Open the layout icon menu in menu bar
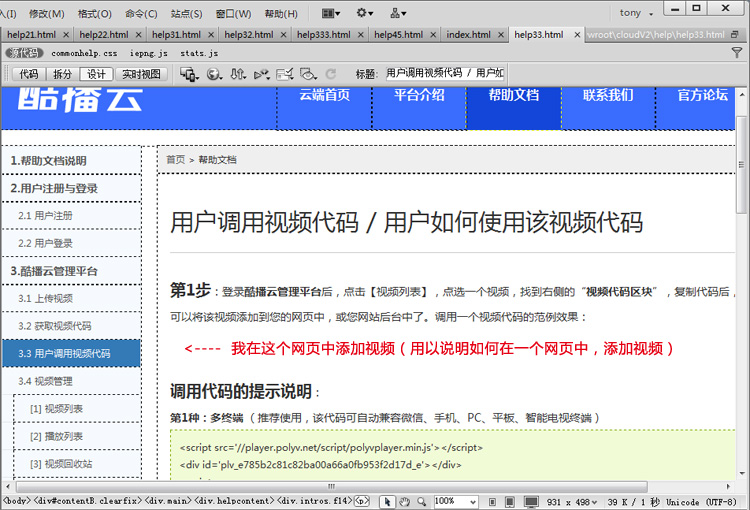The width and height of the screenshot is (750, 510). click(x=330, y=14)
